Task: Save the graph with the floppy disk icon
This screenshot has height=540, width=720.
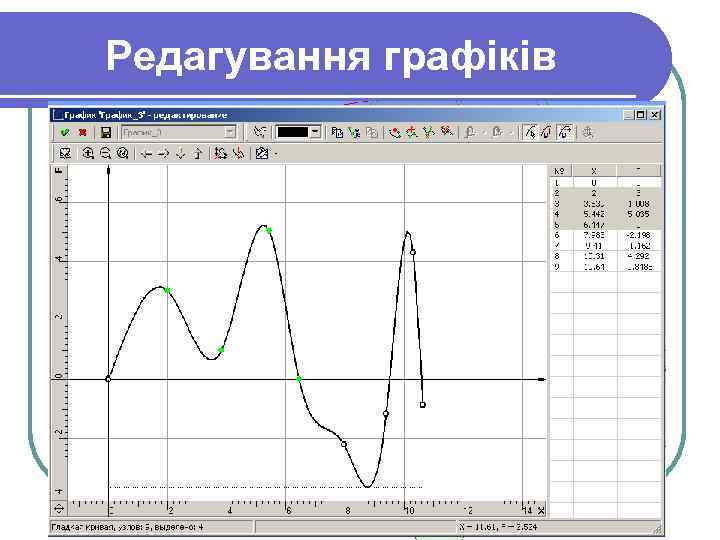Action: [106, 133]
